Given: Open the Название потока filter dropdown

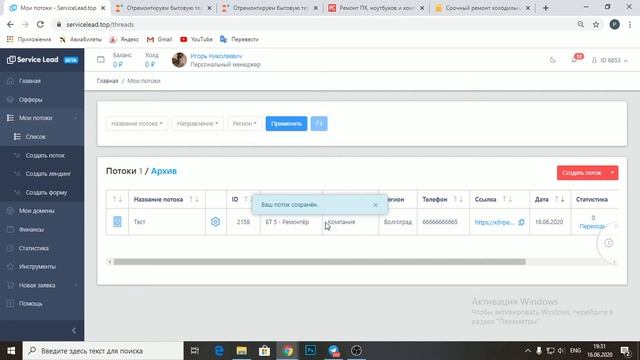Looking at the screenshot, I should 137,123.
